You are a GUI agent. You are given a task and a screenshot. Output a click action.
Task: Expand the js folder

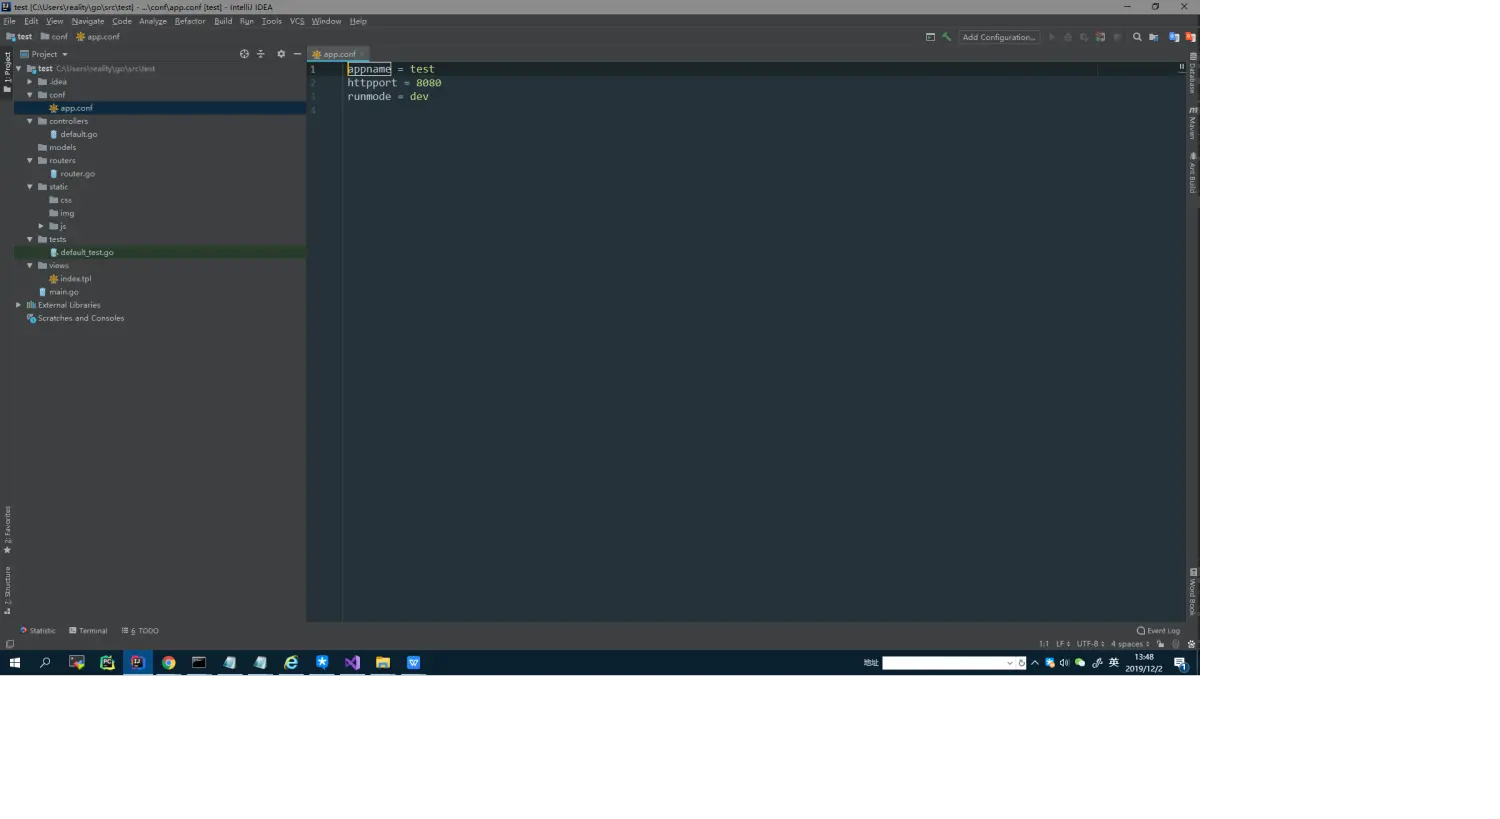point(41,226)
